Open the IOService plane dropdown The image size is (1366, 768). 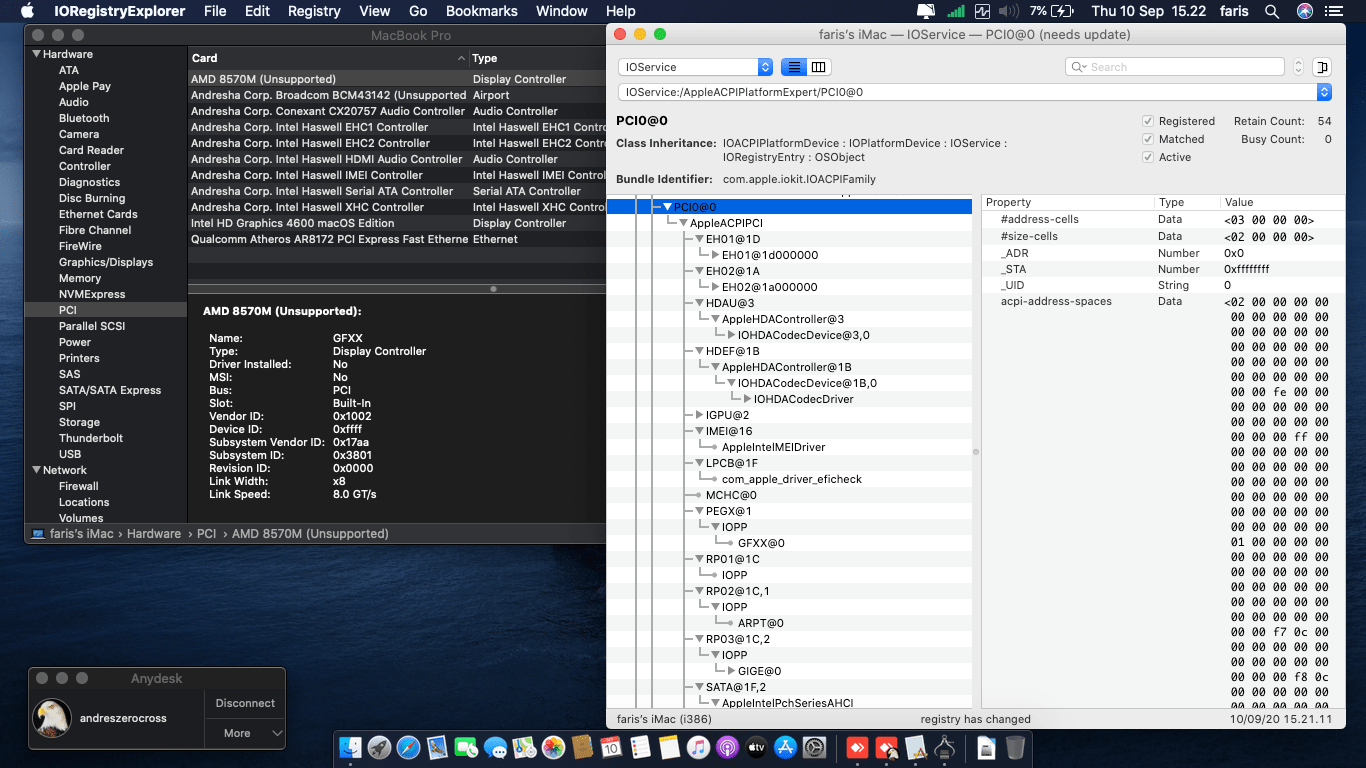695,67
